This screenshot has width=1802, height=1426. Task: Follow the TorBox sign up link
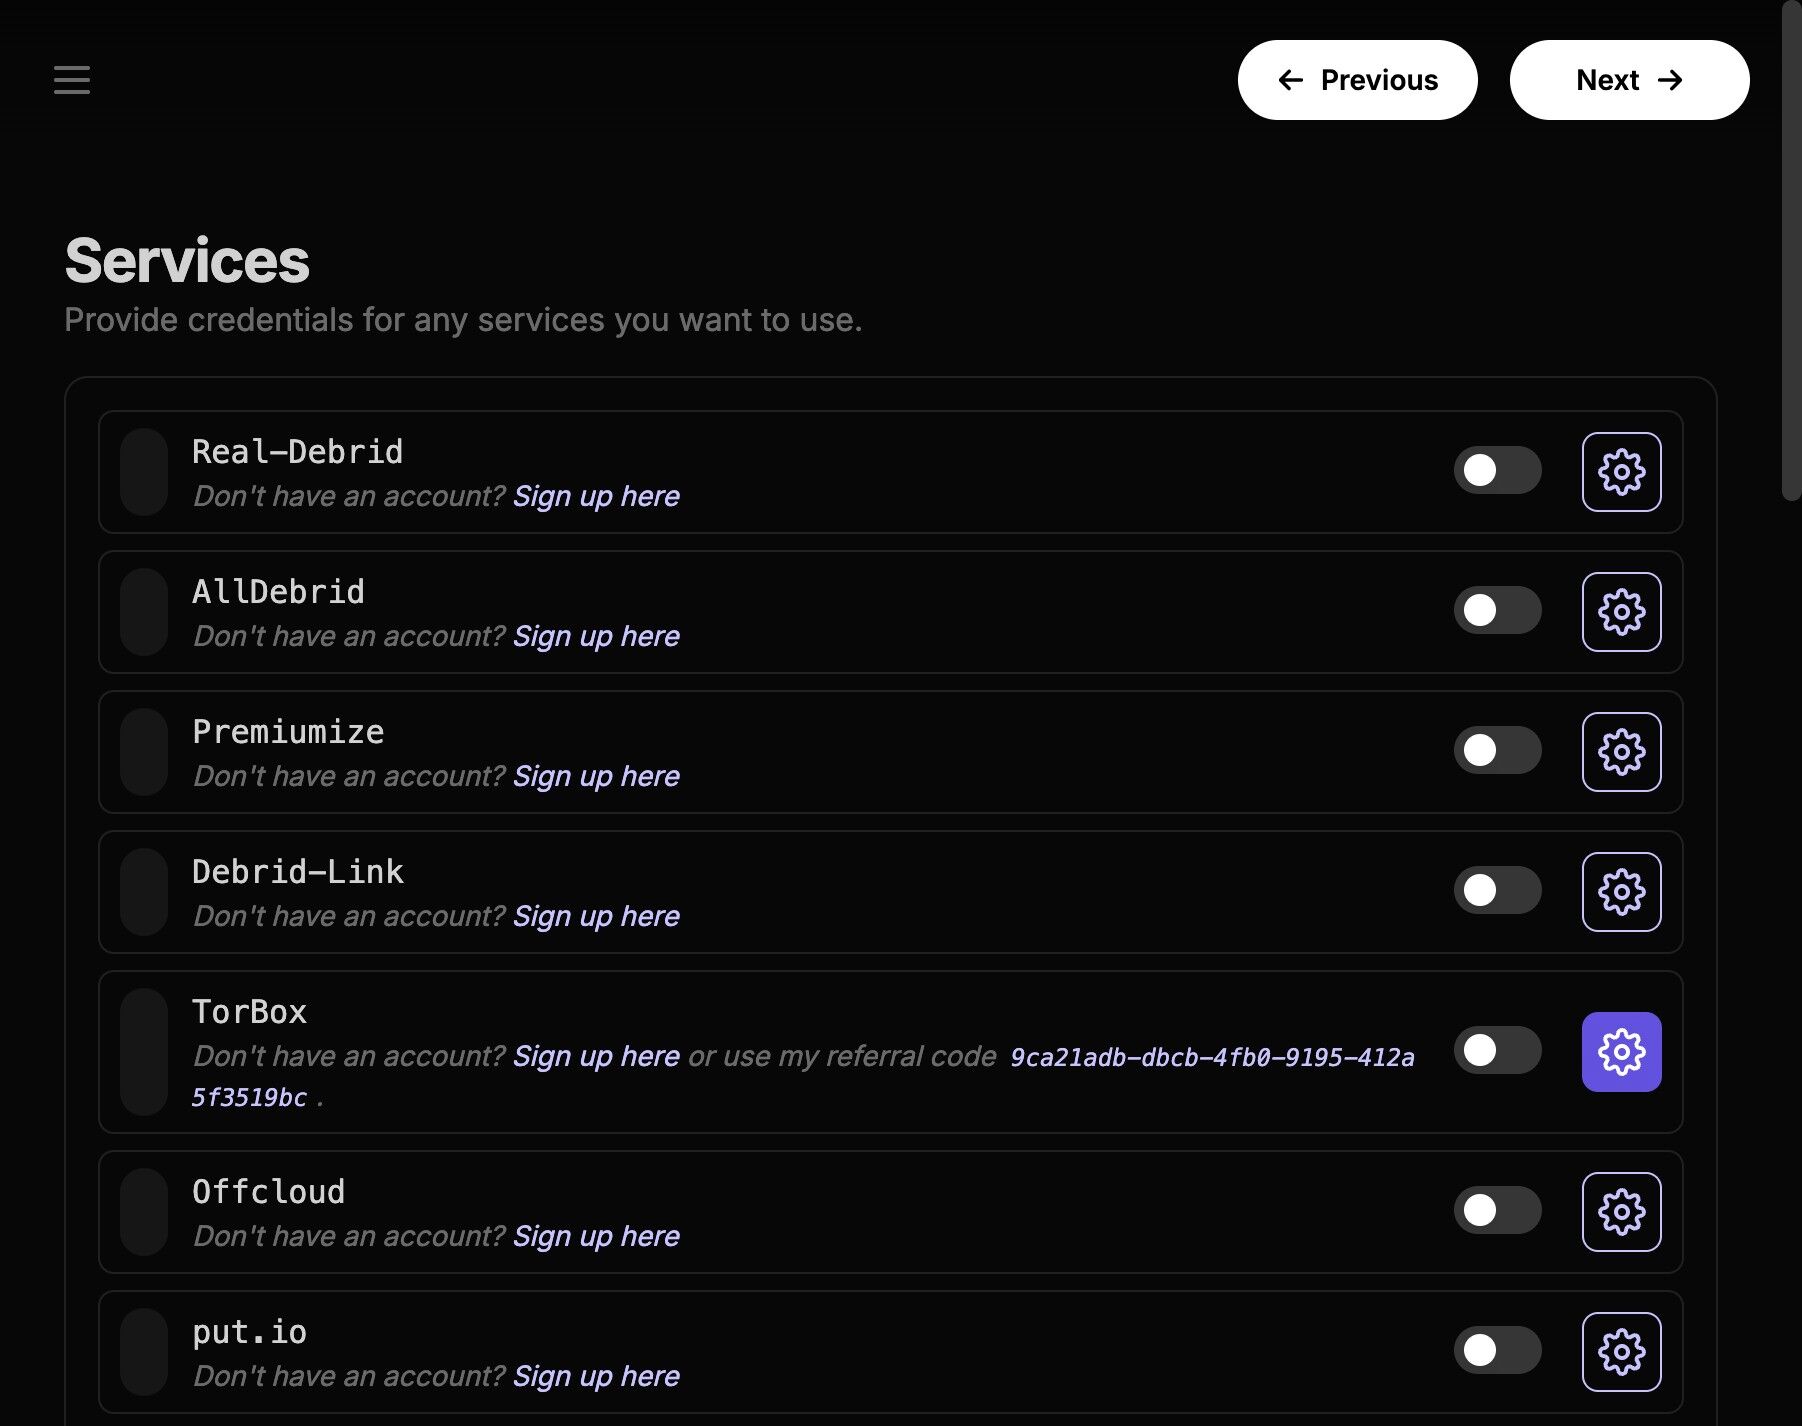click(x=596, y=1057)
